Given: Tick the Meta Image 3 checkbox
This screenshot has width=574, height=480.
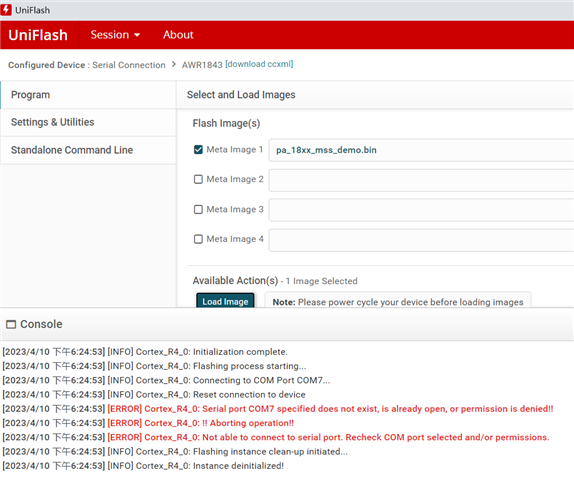Looking at the screenshot, I should 198,209.
